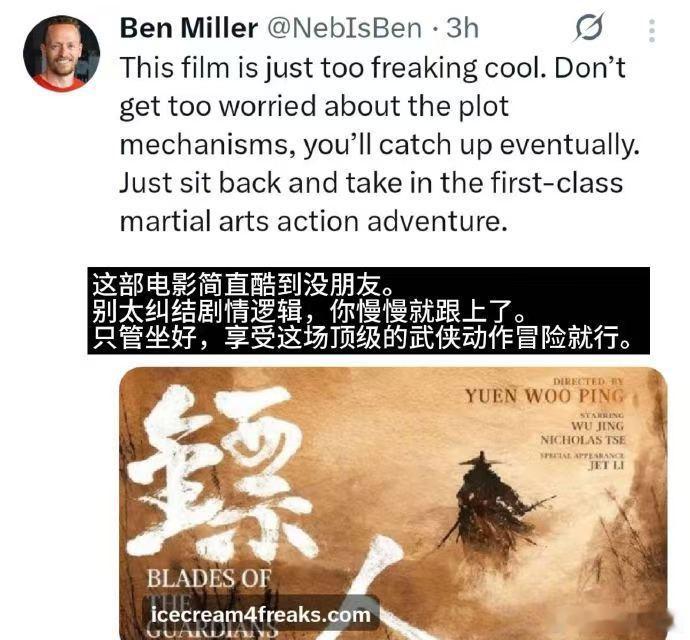Click the white calligraphy character on poster

[x=222, y=473]
